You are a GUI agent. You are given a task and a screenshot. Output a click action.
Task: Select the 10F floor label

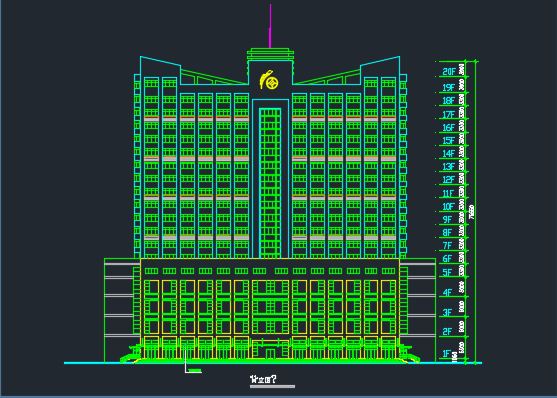tap(449, 206)
